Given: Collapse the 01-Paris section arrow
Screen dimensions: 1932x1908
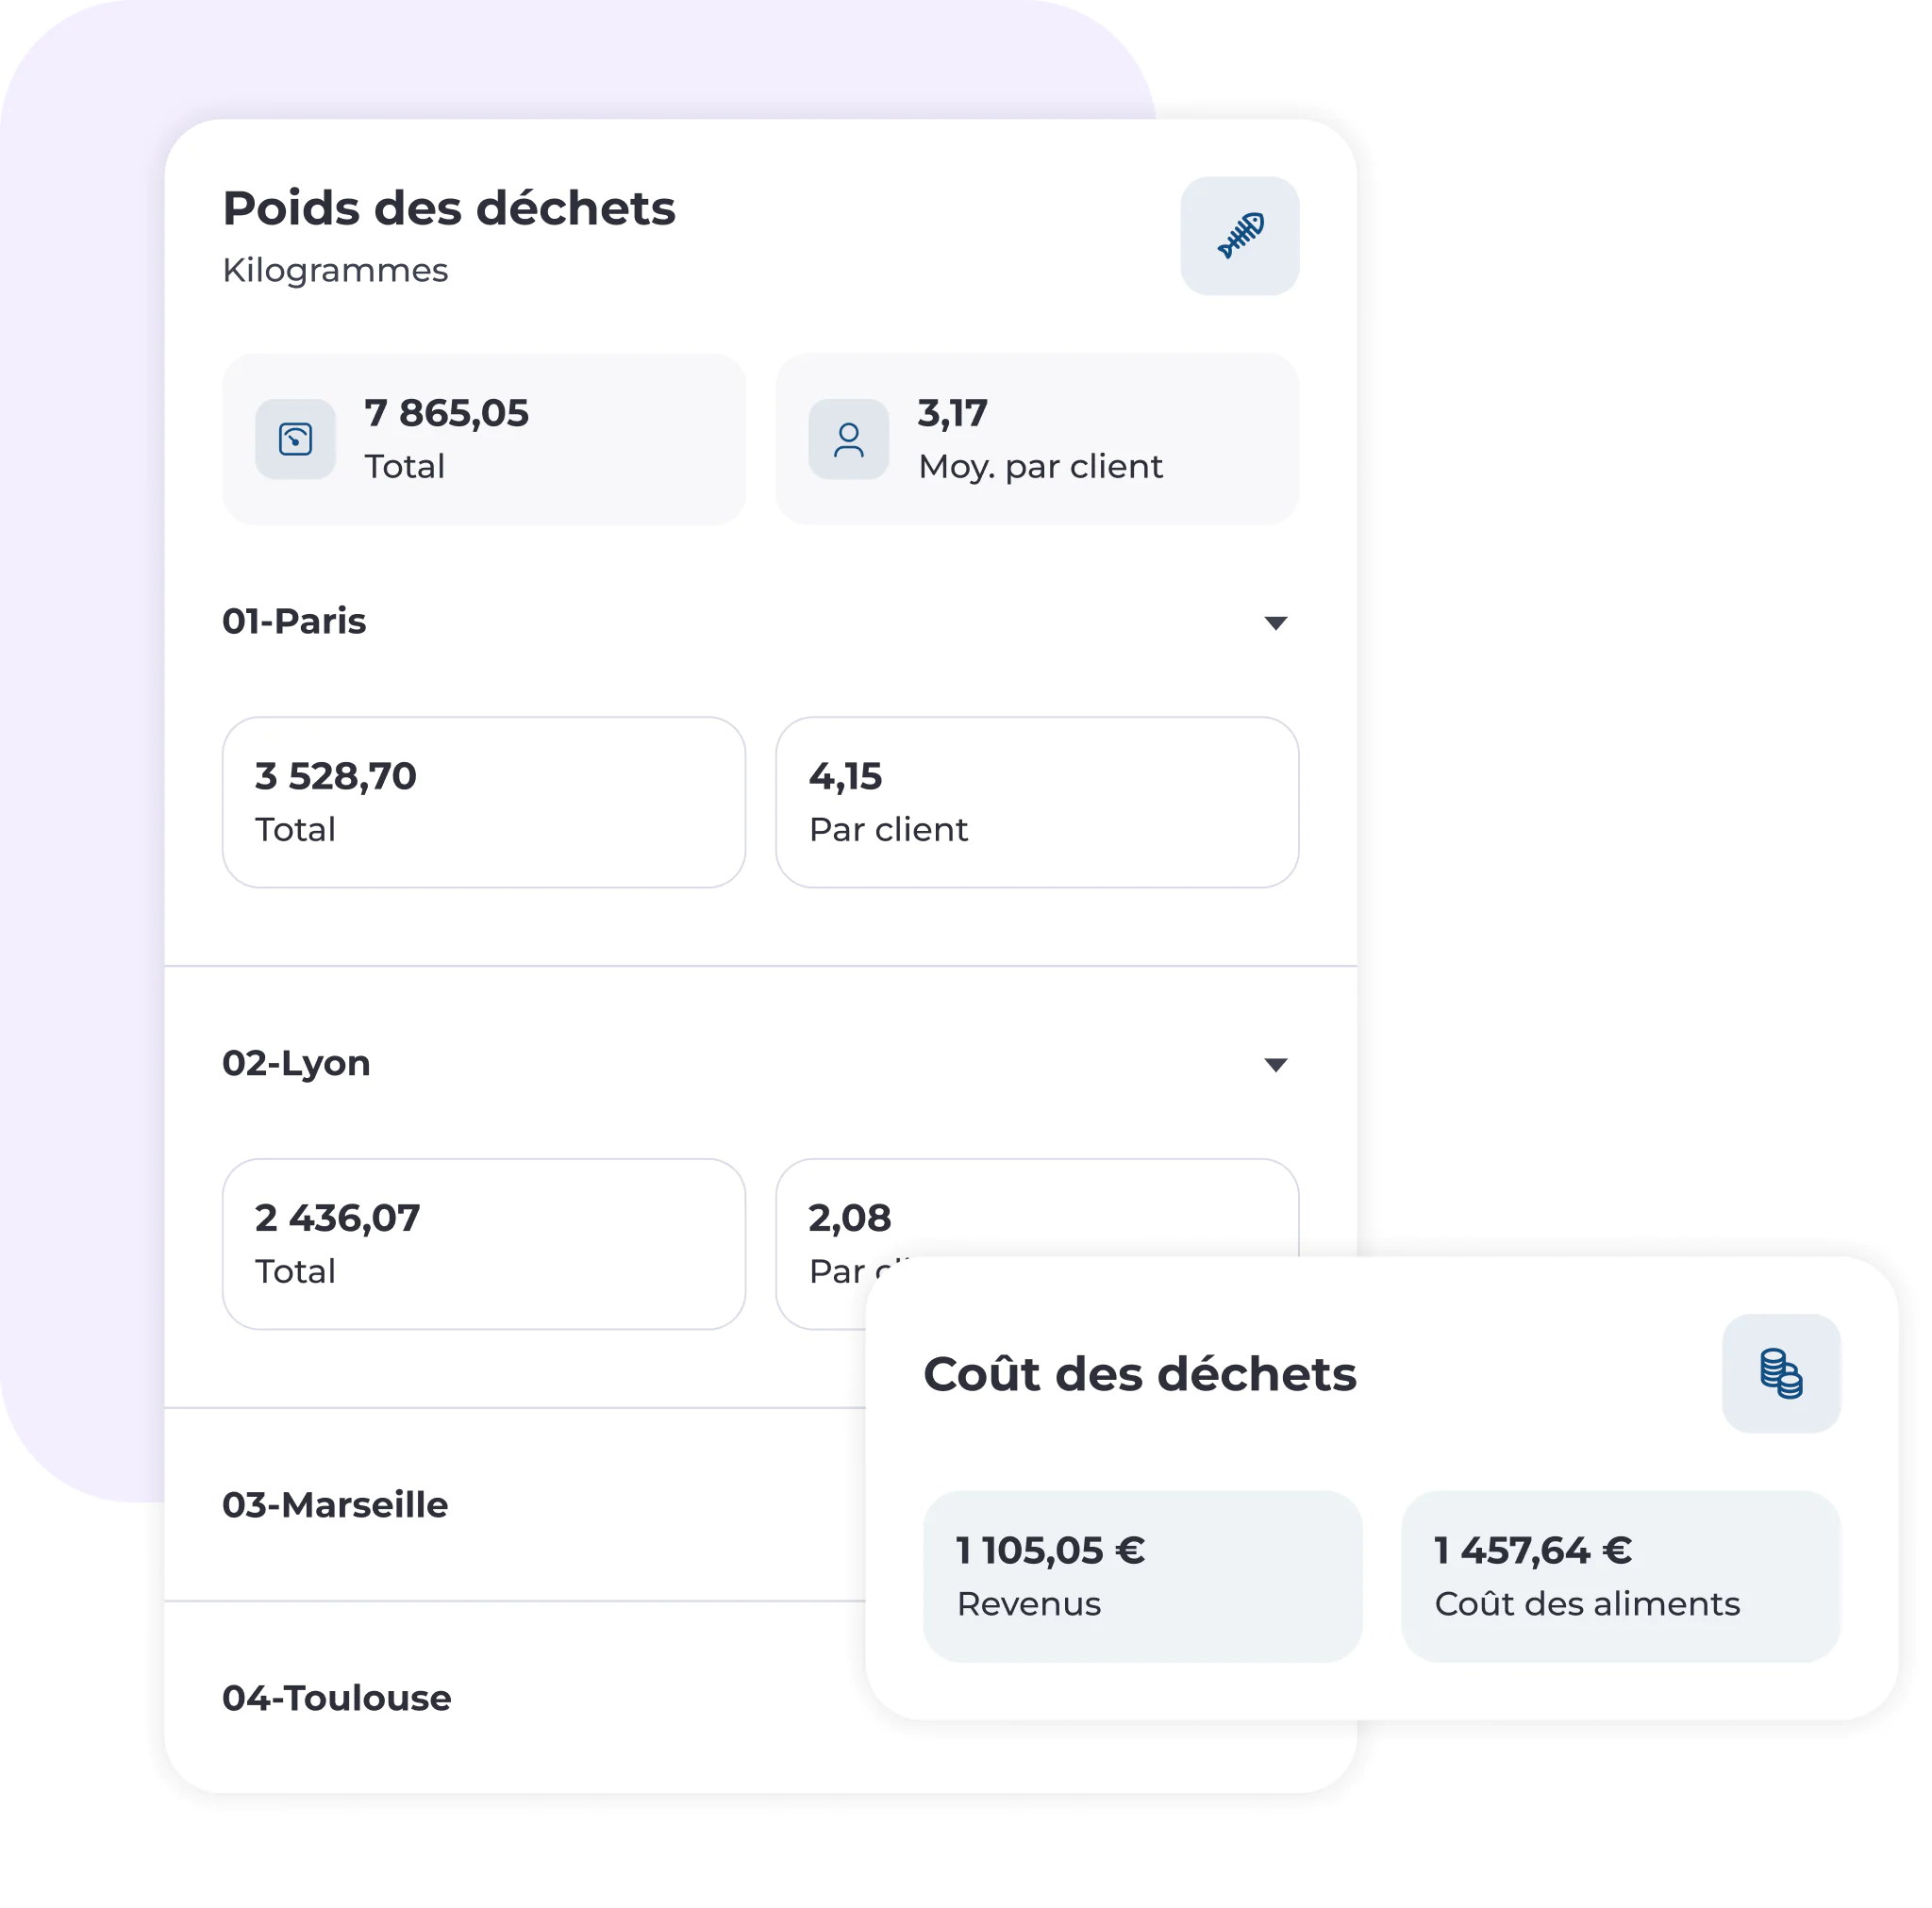Looking at the screenshot, I should tap(1275, 623).
